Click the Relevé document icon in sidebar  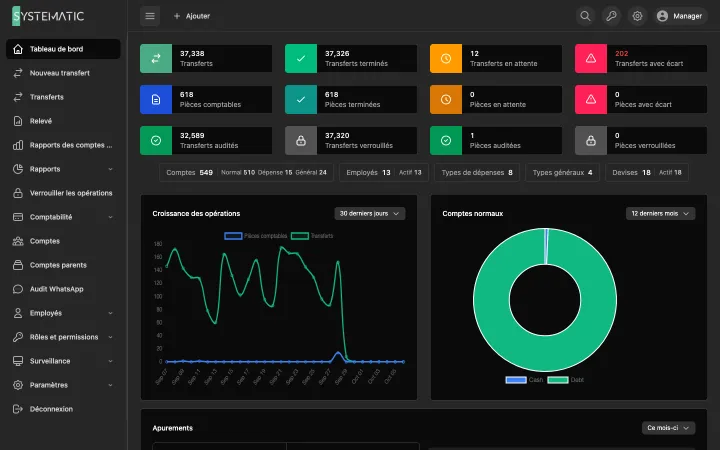(x=18, y=121)
